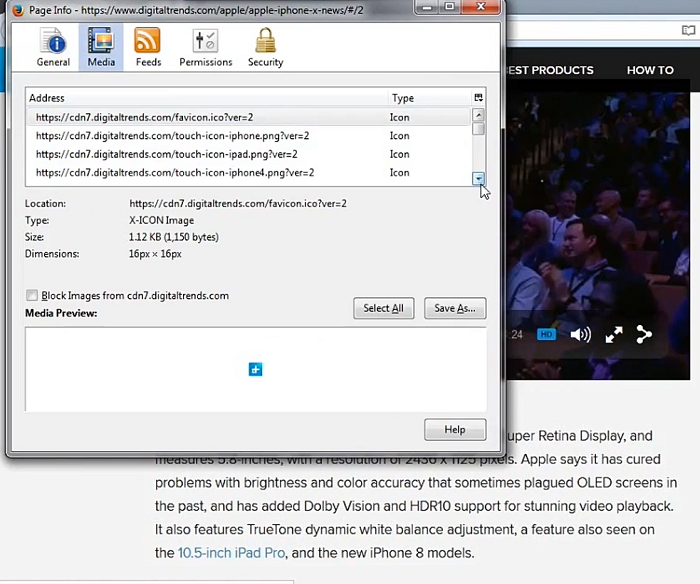Toggle HD quality on the video player
700x584 pixels.
(x=546, y=334)
